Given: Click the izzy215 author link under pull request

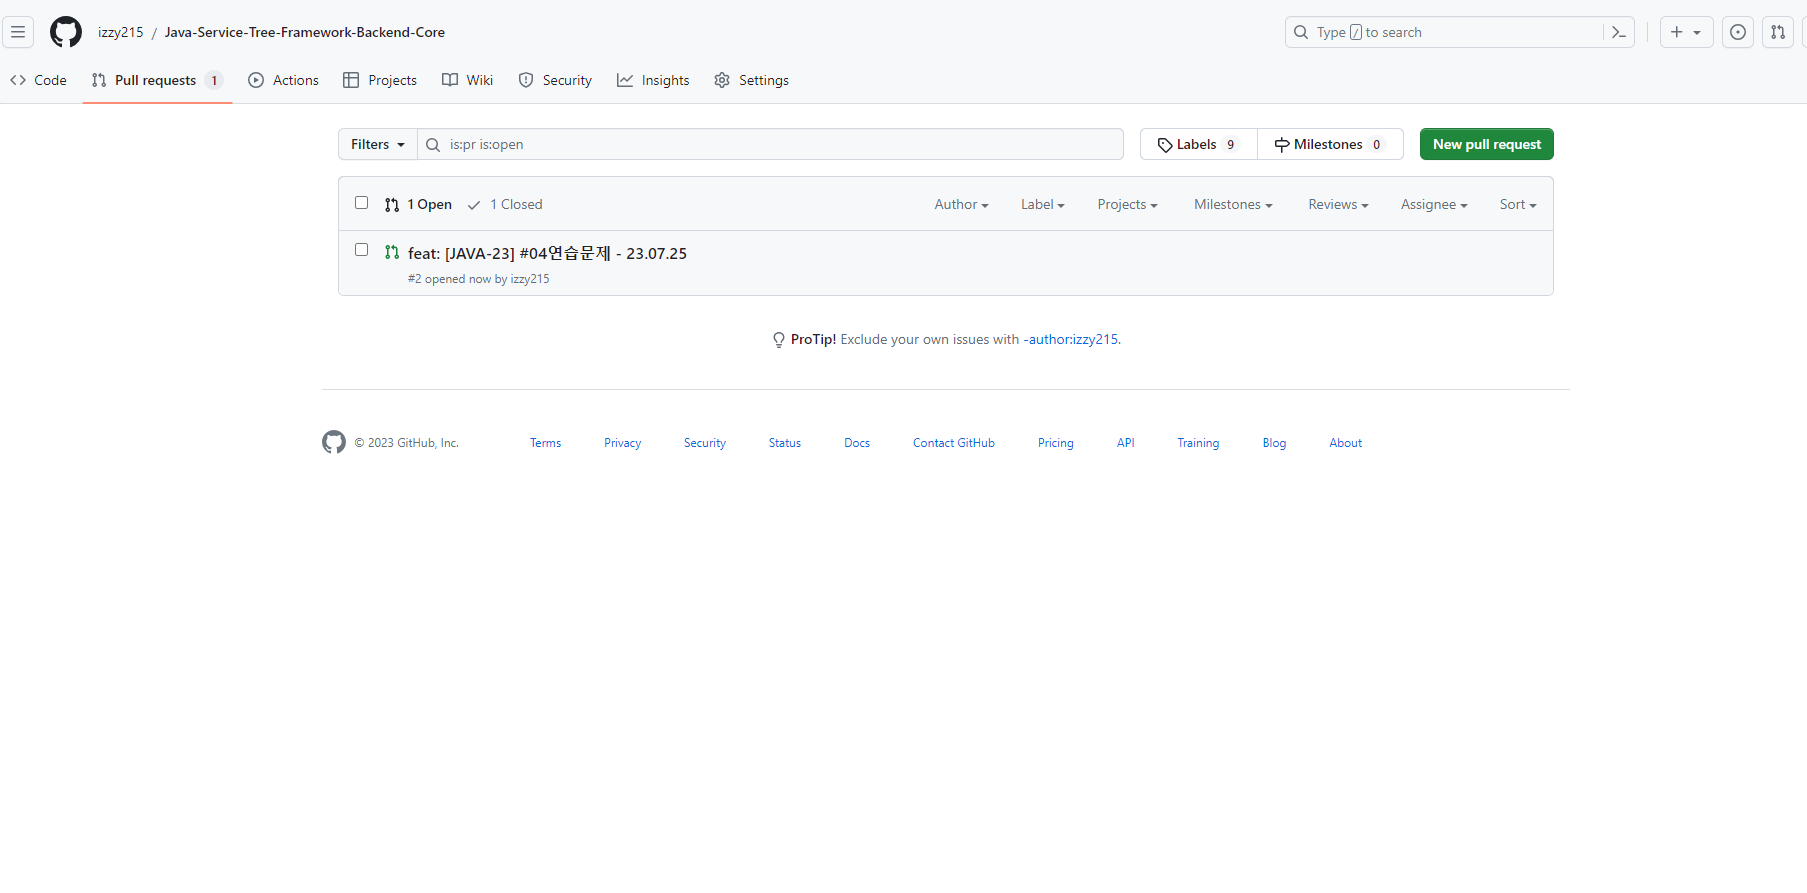Looking at the screenshot, I should click(x=530, y=279).
